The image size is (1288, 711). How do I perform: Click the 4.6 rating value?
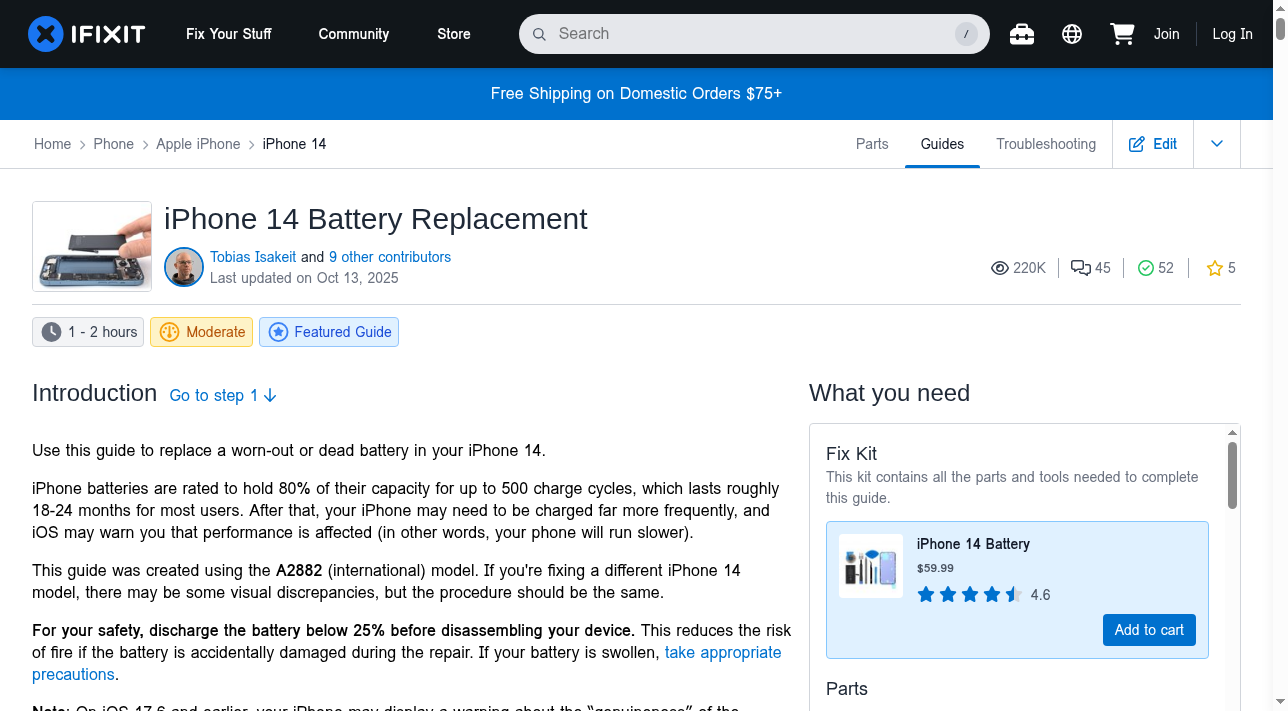1040,595
